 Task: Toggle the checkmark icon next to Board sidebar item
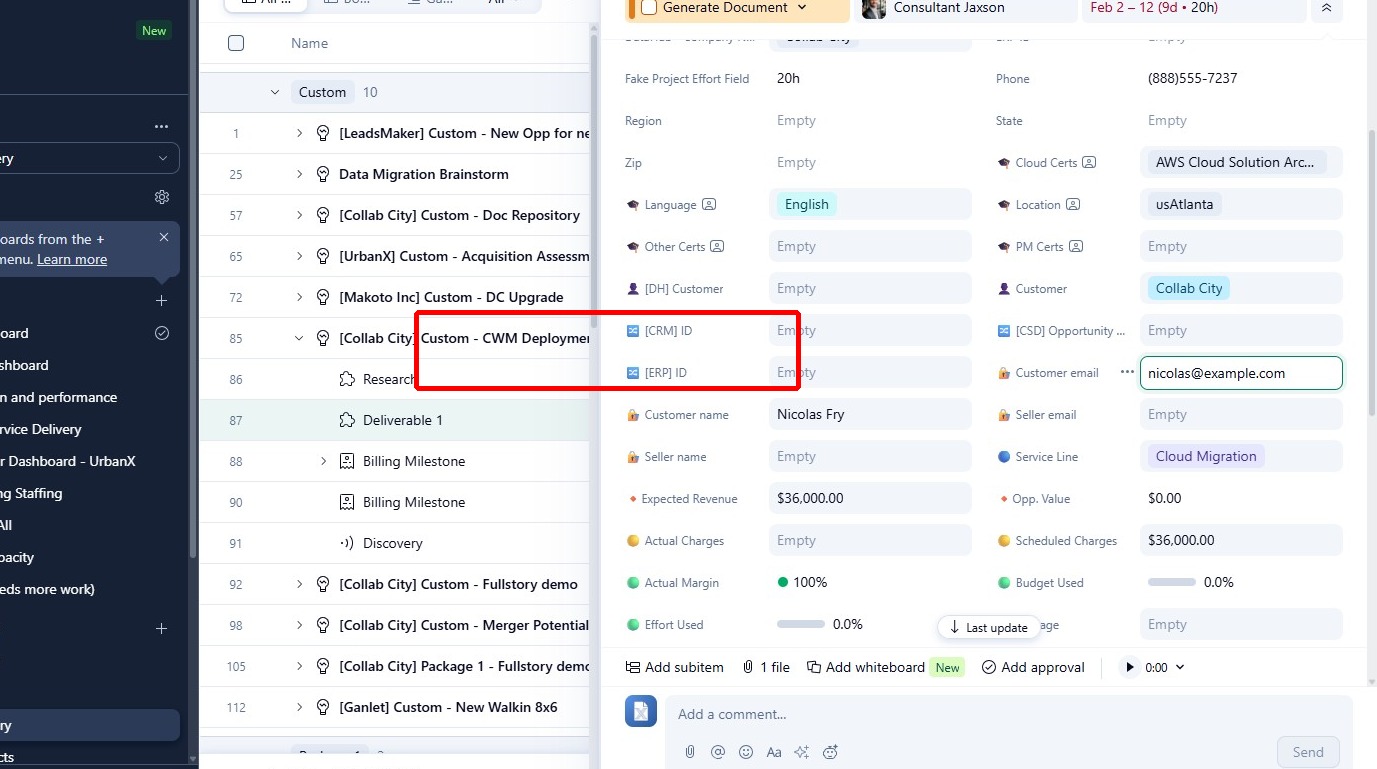click(x=161, y=332)
